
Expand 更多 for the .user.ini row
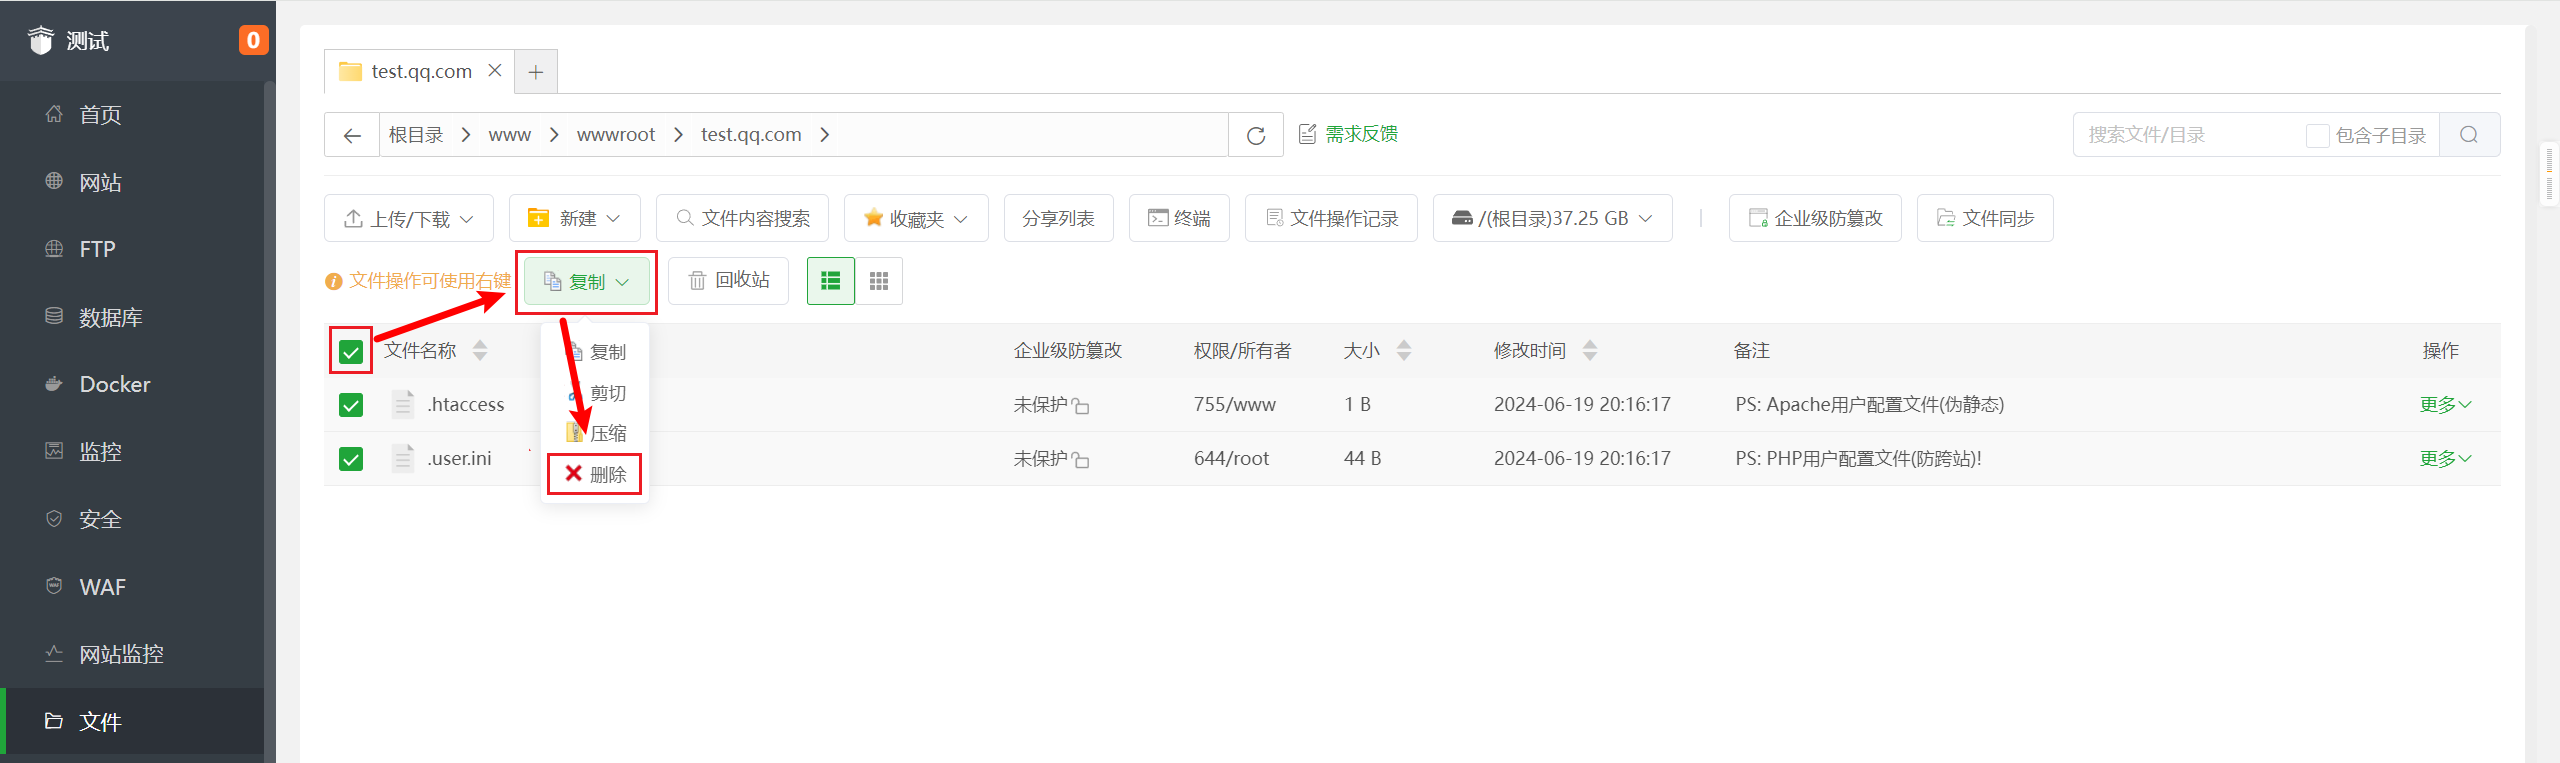(2445, 459)
